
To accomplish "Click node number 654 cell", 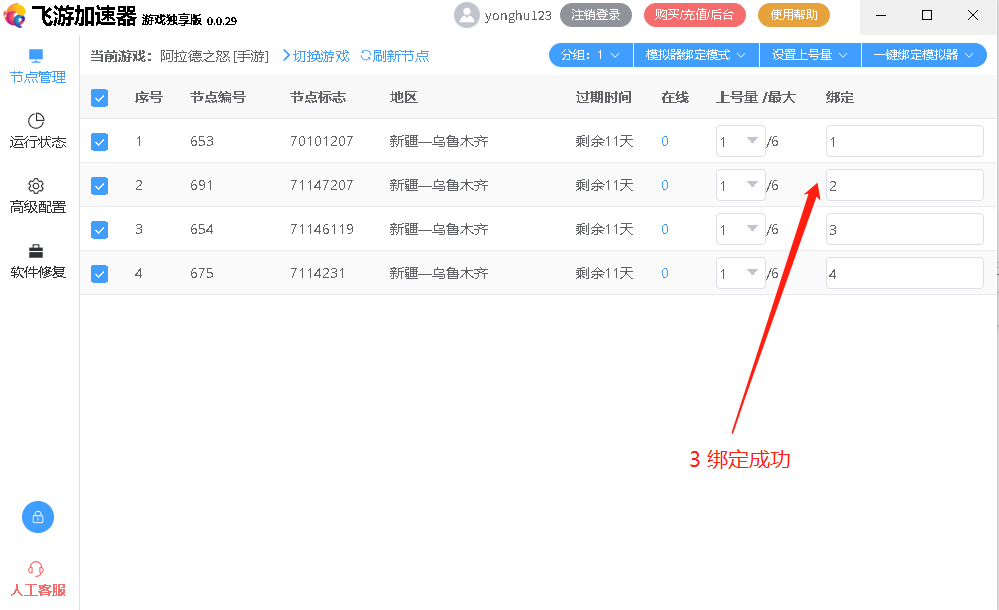I will (201, 229).
